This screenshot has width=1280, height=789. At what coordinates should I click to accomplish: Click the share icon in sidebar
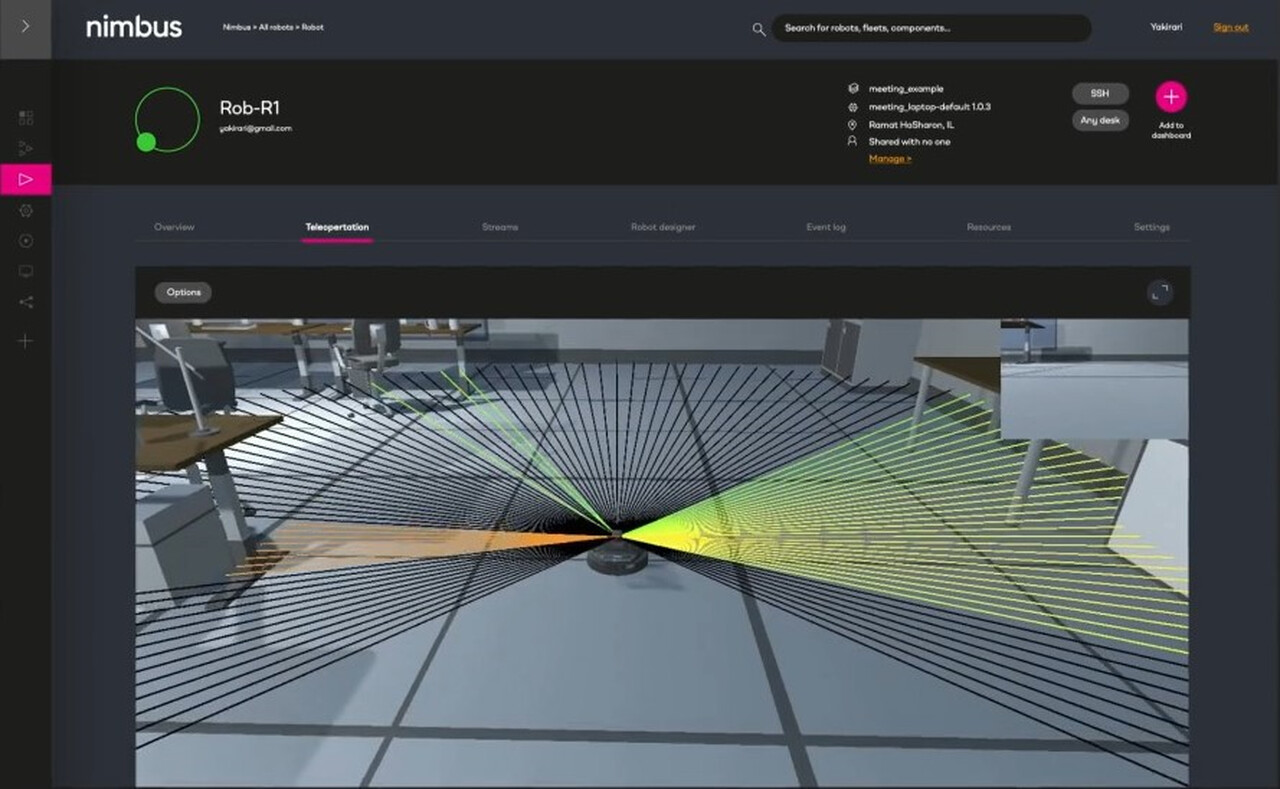click(26, 302)
